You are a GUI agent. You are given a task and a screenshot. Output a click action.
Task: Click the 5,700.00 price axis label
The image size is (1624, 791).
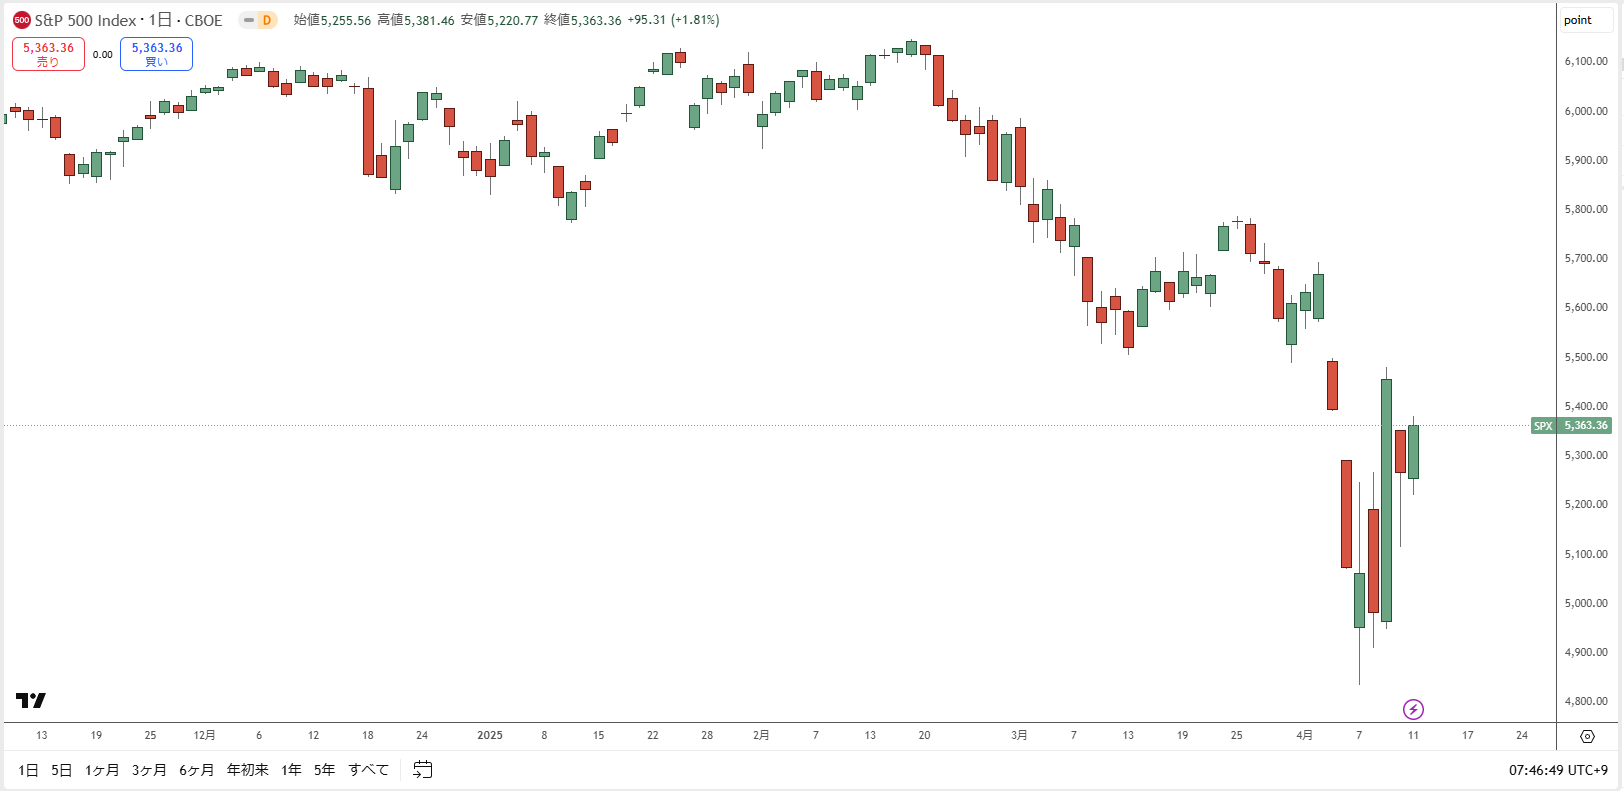pos(1586,258)
